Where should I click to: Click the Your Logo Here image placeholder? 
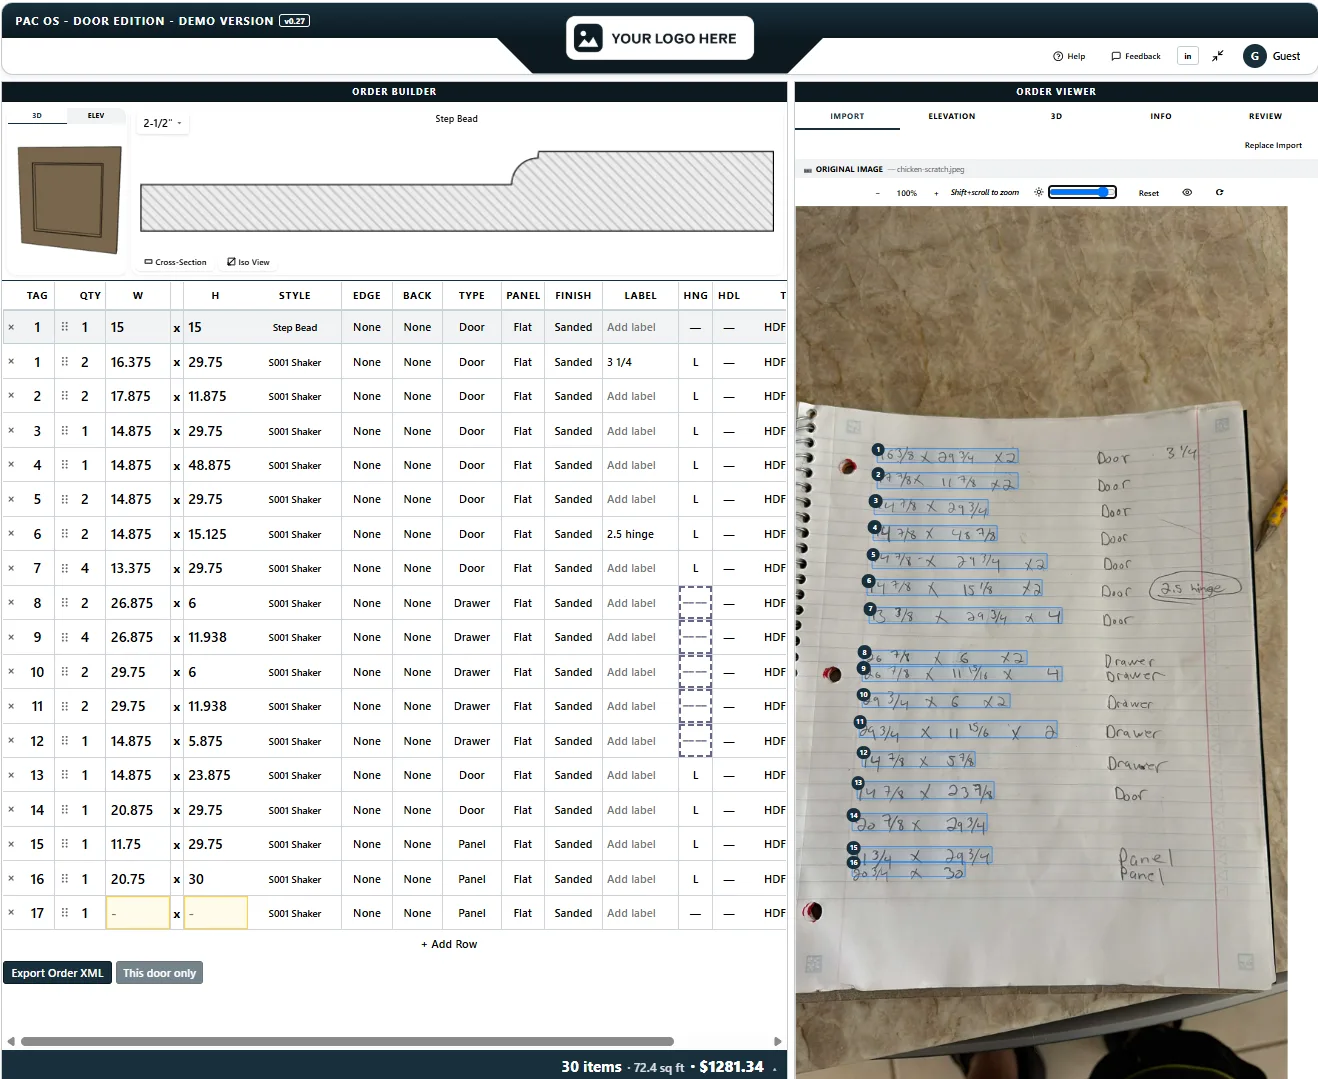pyautogui.click(x=660, y=38)
